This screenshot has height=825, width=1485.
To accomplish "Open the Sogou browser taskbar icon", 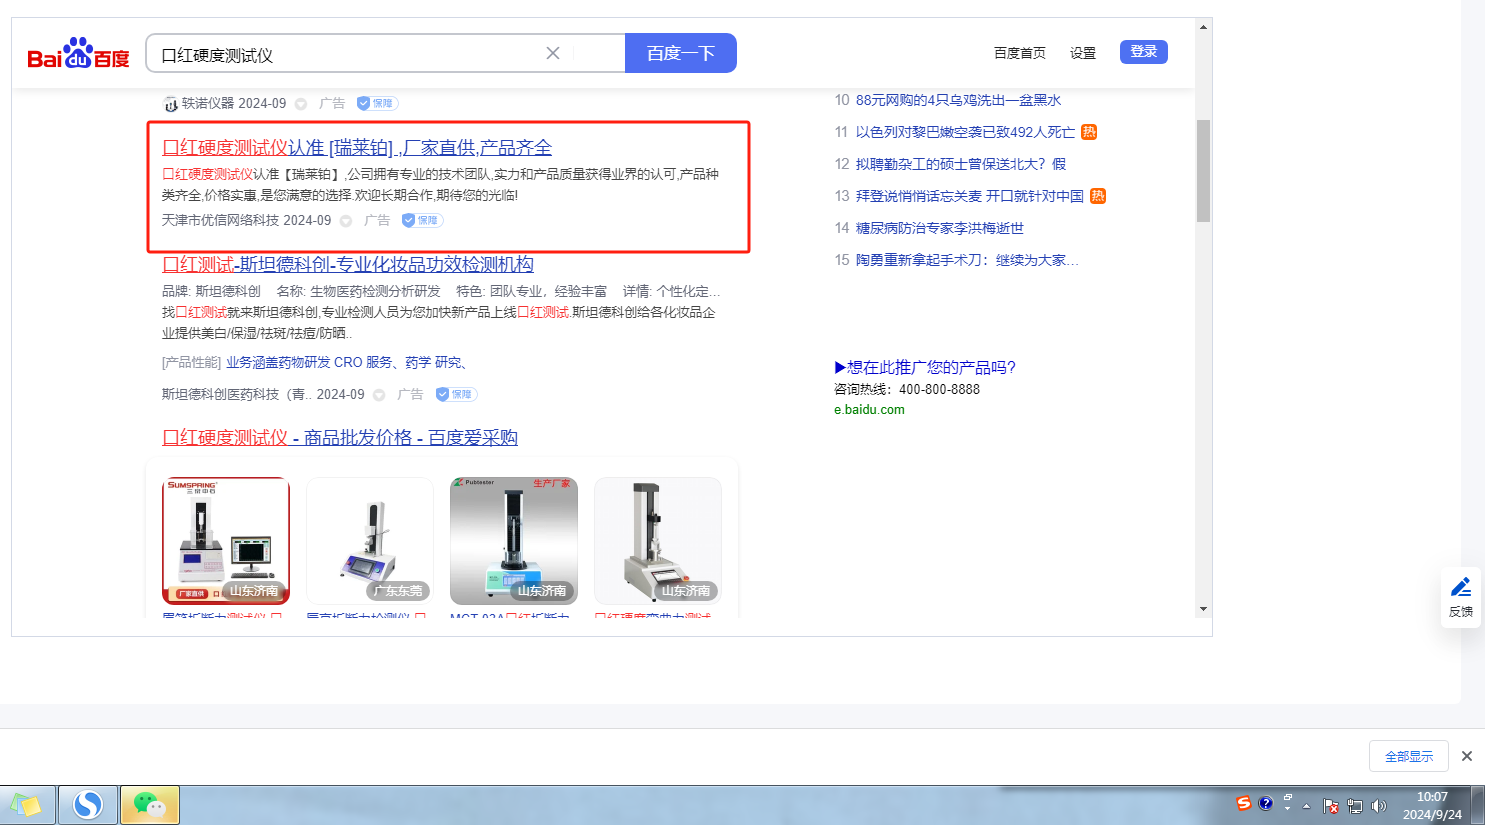I will (88, 805).
